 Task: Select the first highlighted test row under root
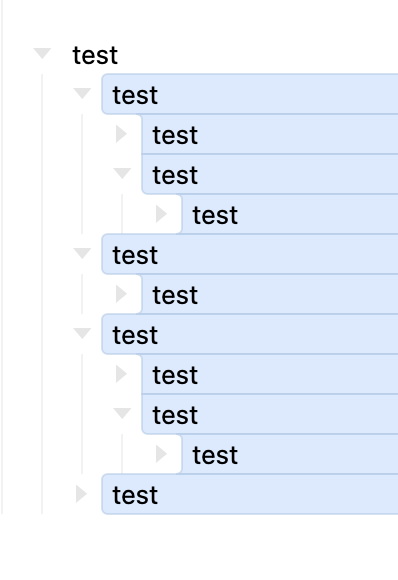point(250,94)
